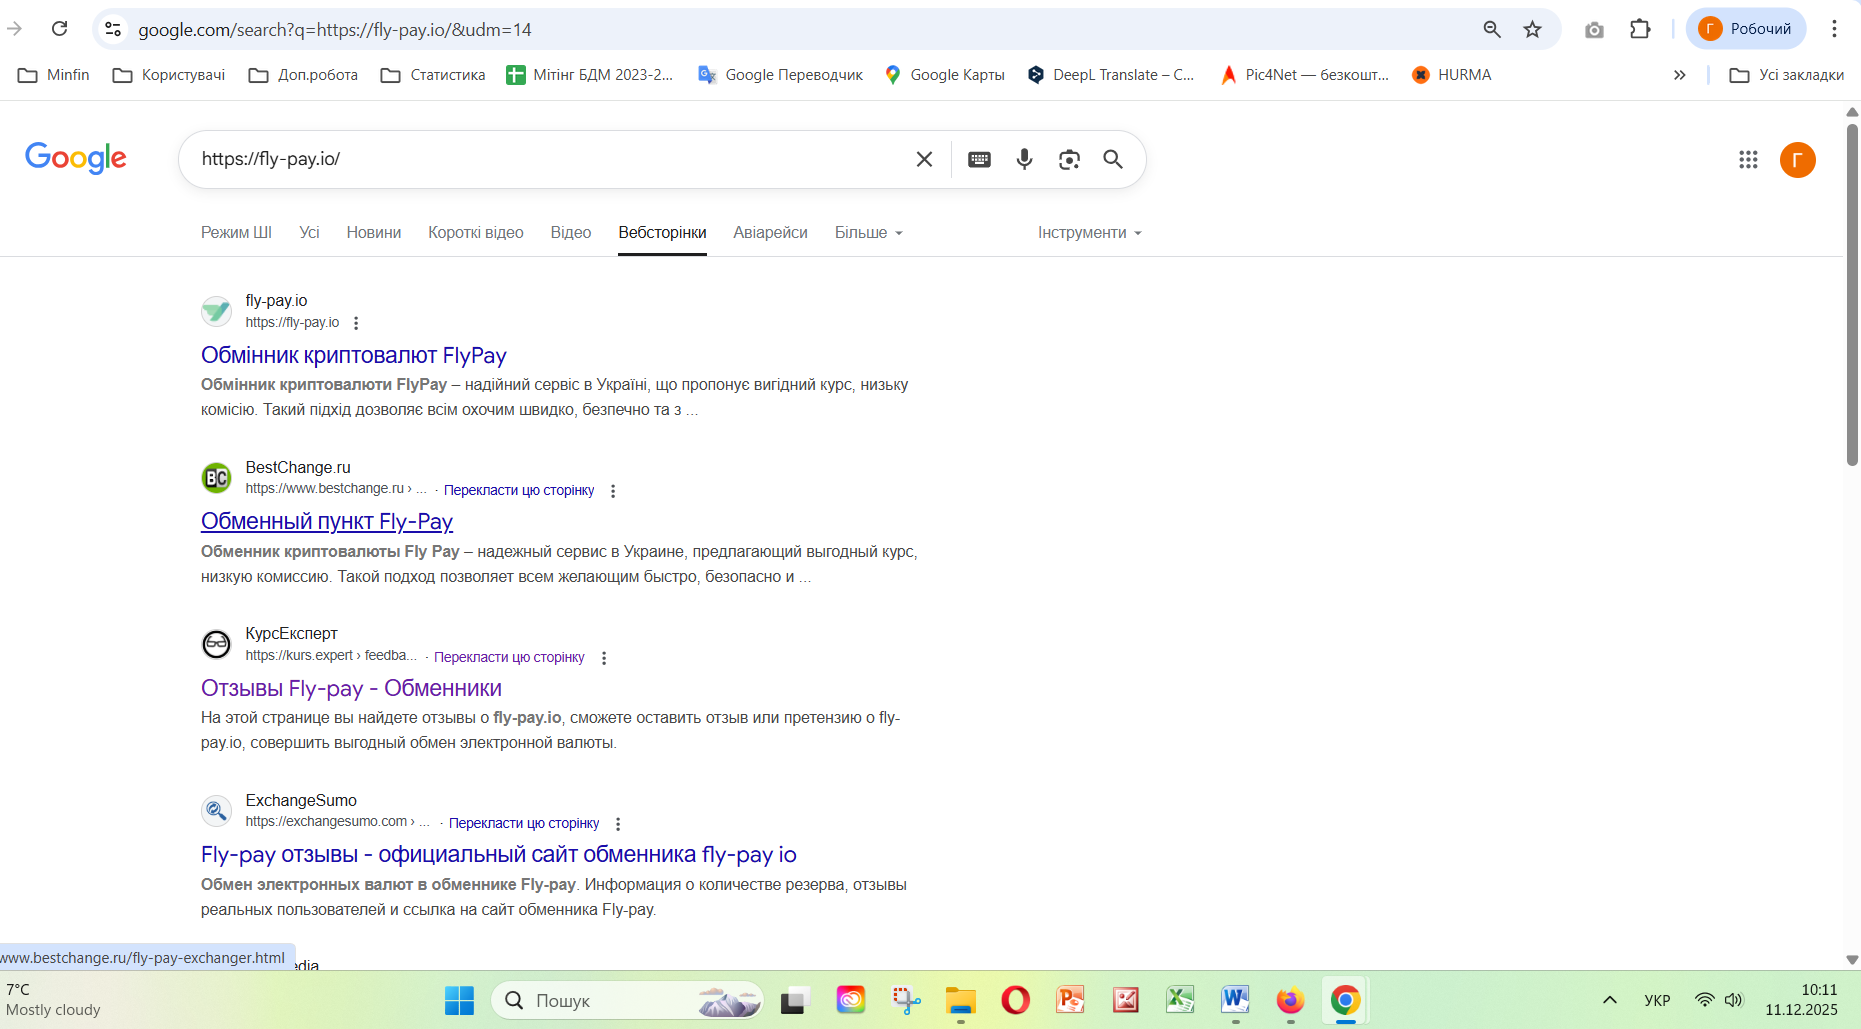Image resolution: width=1861 pixels, height=1029 pixels.
Task: Submit search with the magnifier icon
Action: [1113, 159]
